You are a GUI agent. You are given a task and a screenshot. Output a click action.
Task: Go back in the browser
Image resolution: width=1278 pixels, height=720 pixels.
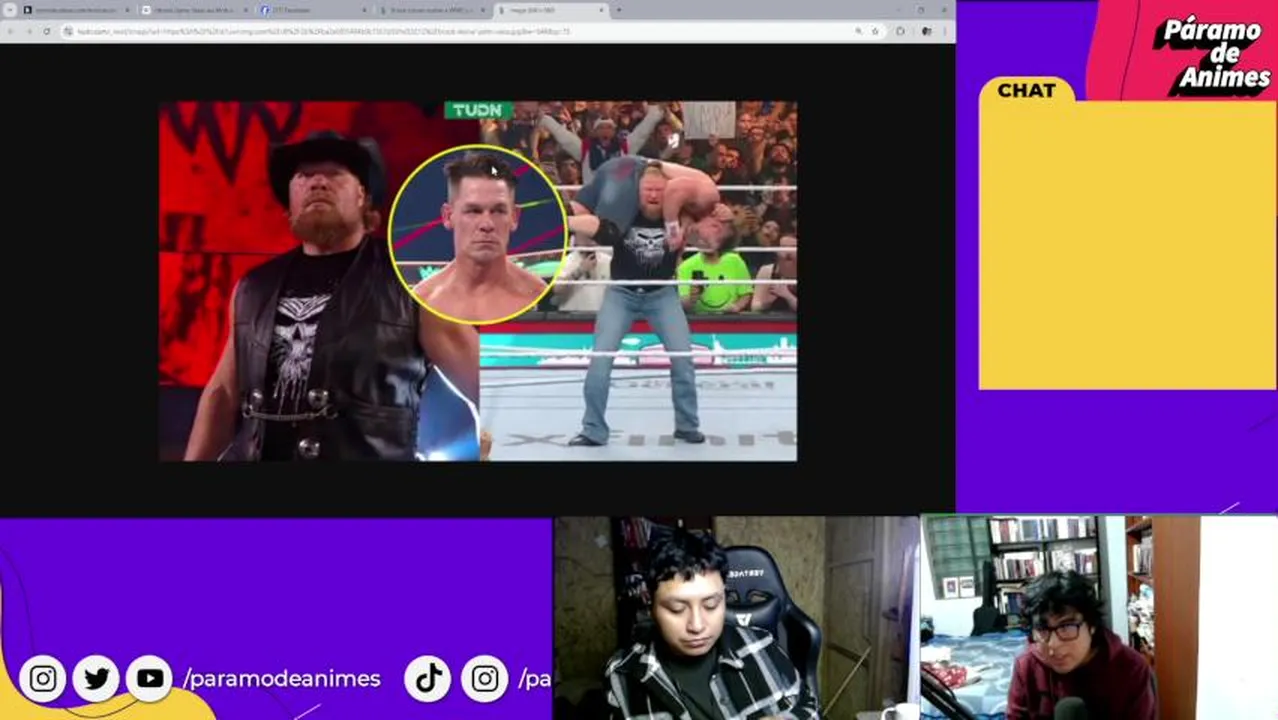click(x=10, y=31)
